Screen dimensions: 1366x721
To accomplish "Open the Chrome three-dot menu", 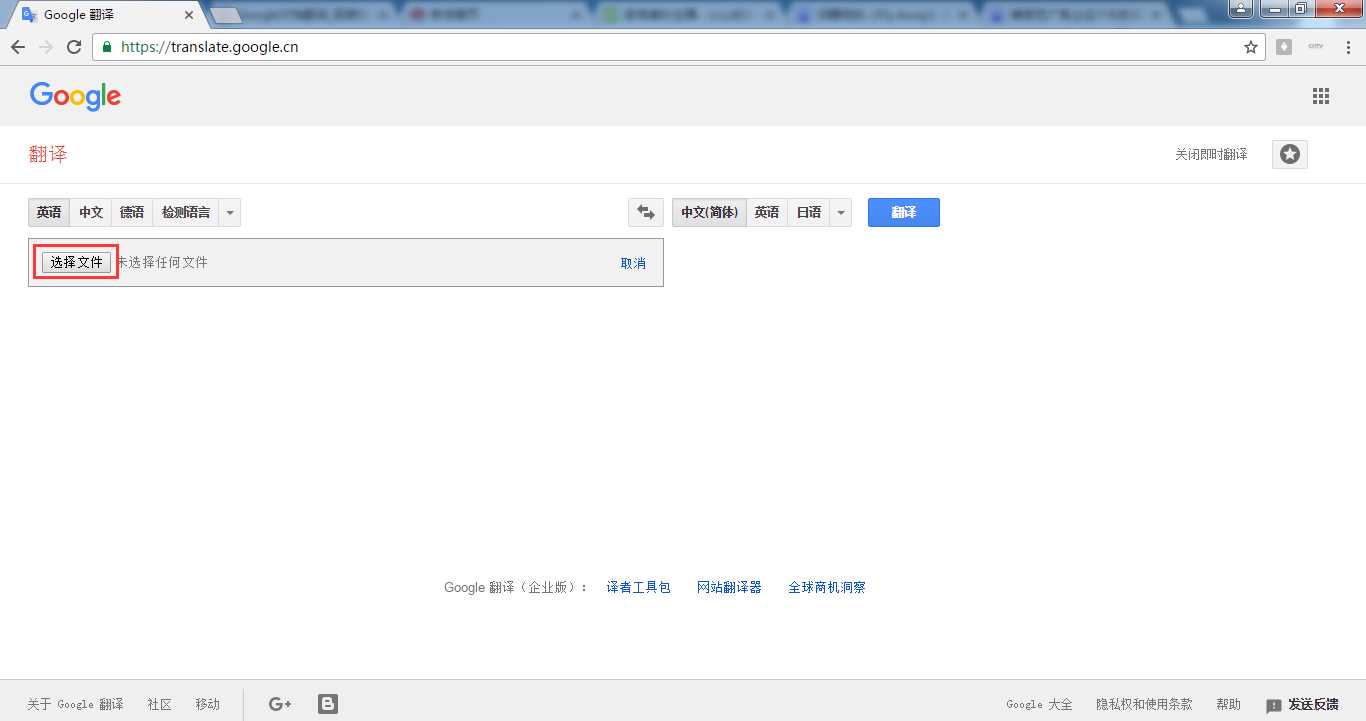I will (x=1349, y=47).
